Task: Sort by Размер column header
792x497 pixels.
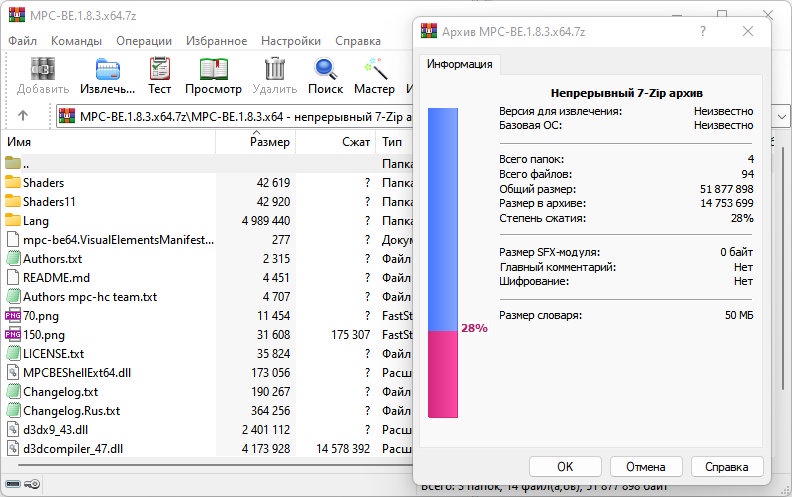Action: (x=256, y=142)
